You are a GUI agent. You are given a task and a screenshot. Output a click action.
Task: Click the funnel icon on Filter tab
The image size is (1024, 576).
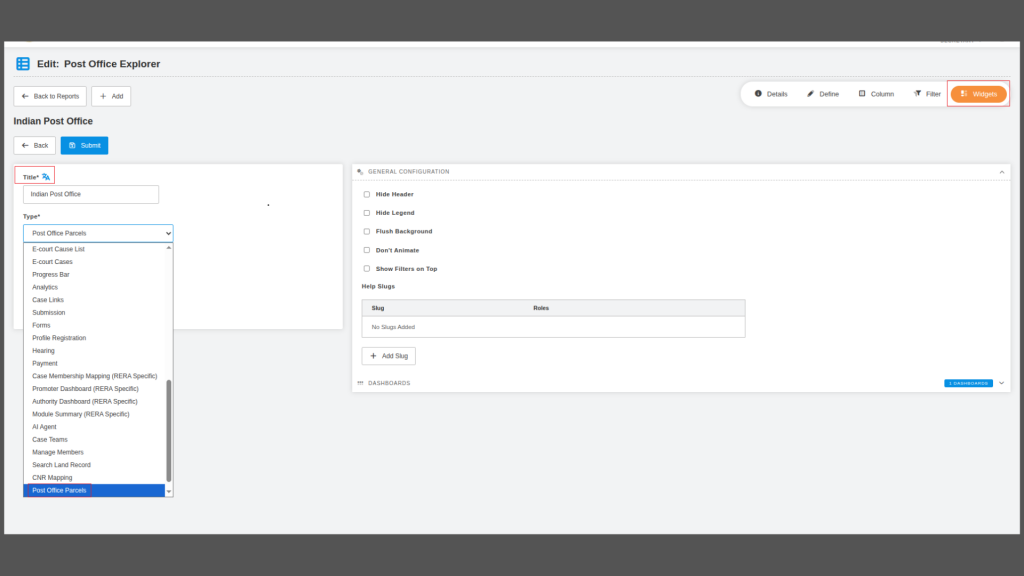tap(917, 94)
